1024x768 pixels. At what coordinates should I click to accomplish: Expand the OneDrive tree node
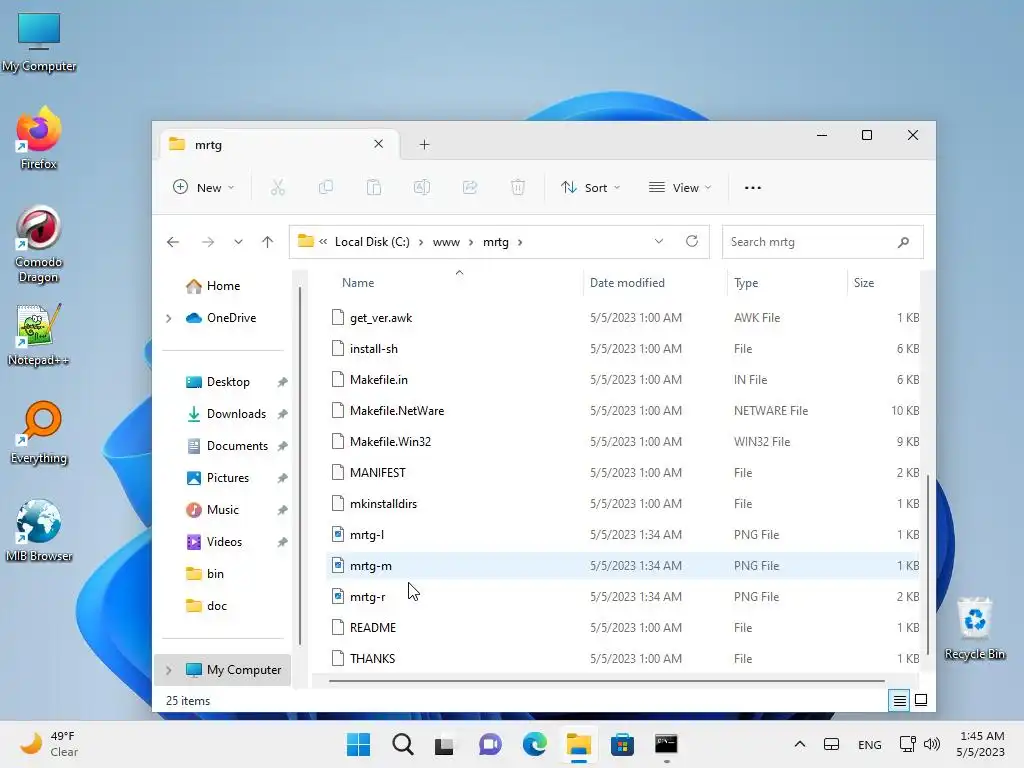coord(168,318)
